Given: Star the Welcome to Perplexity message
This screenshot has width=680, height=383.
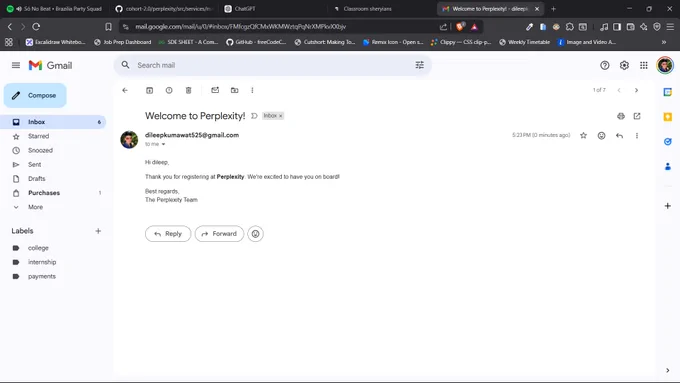Looking at the screenshot, I should (583, 135).
